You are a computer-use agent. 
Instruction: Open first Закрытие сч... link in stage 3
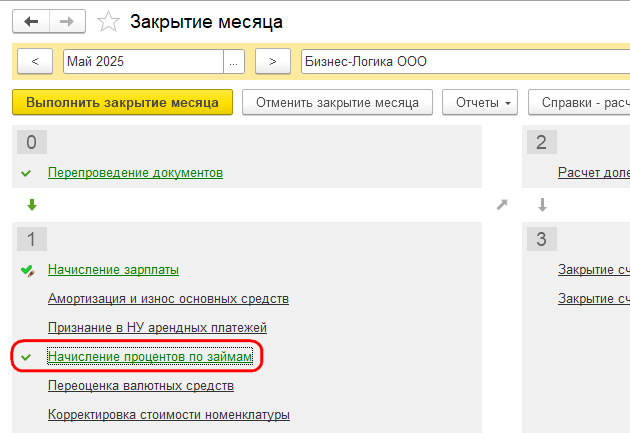[594, 270]
